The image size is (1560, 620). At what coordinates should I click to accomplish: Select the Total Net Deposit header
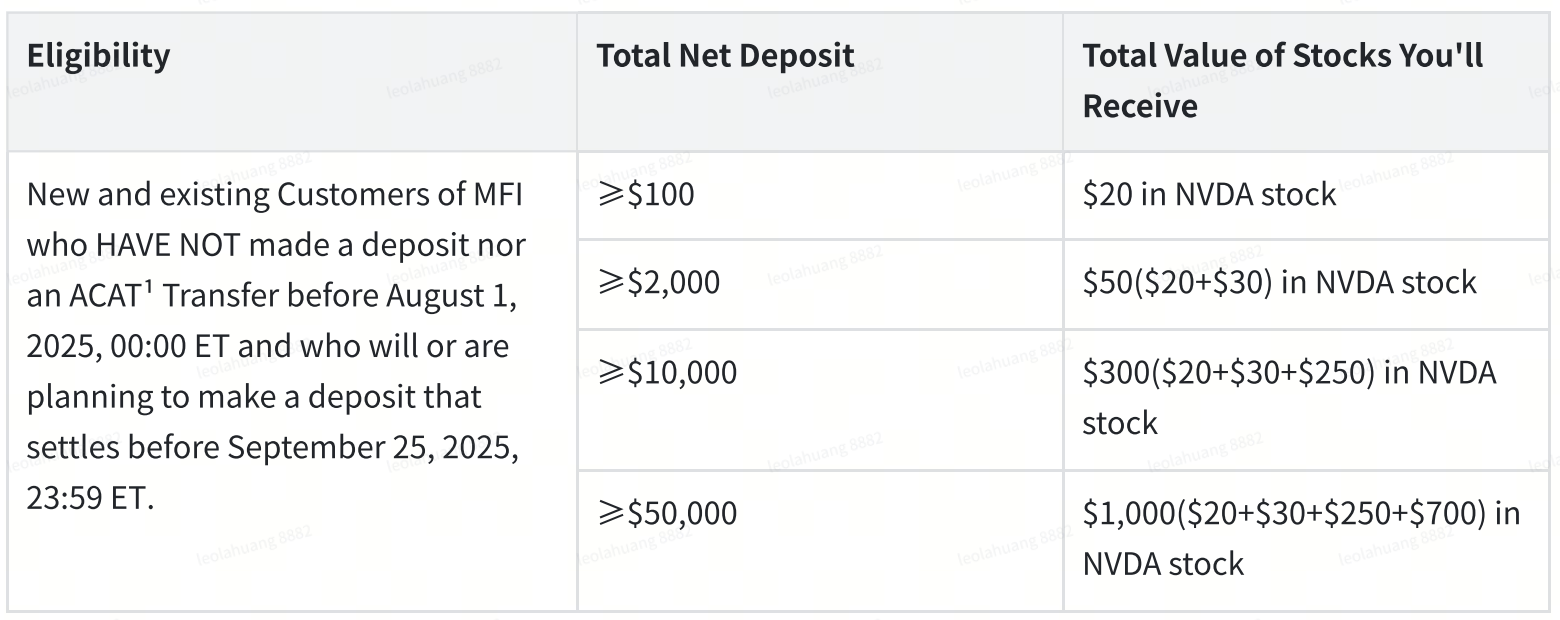(x=725, y=56)
